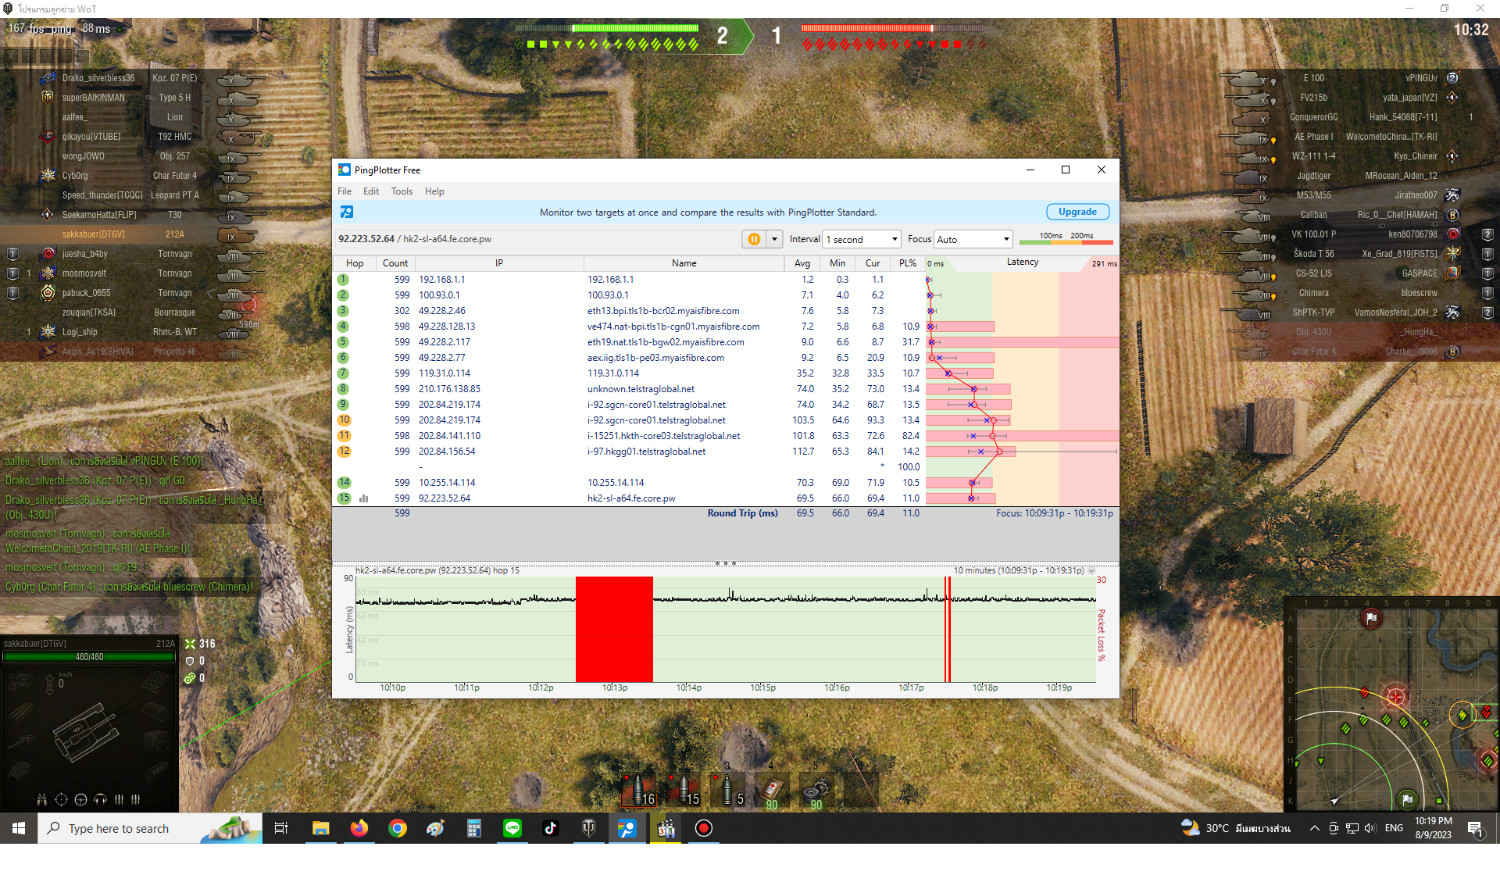Click IP cell 210.176.138.85
This screenshot has width=1500, height=877.
click(x=449, y=389)
